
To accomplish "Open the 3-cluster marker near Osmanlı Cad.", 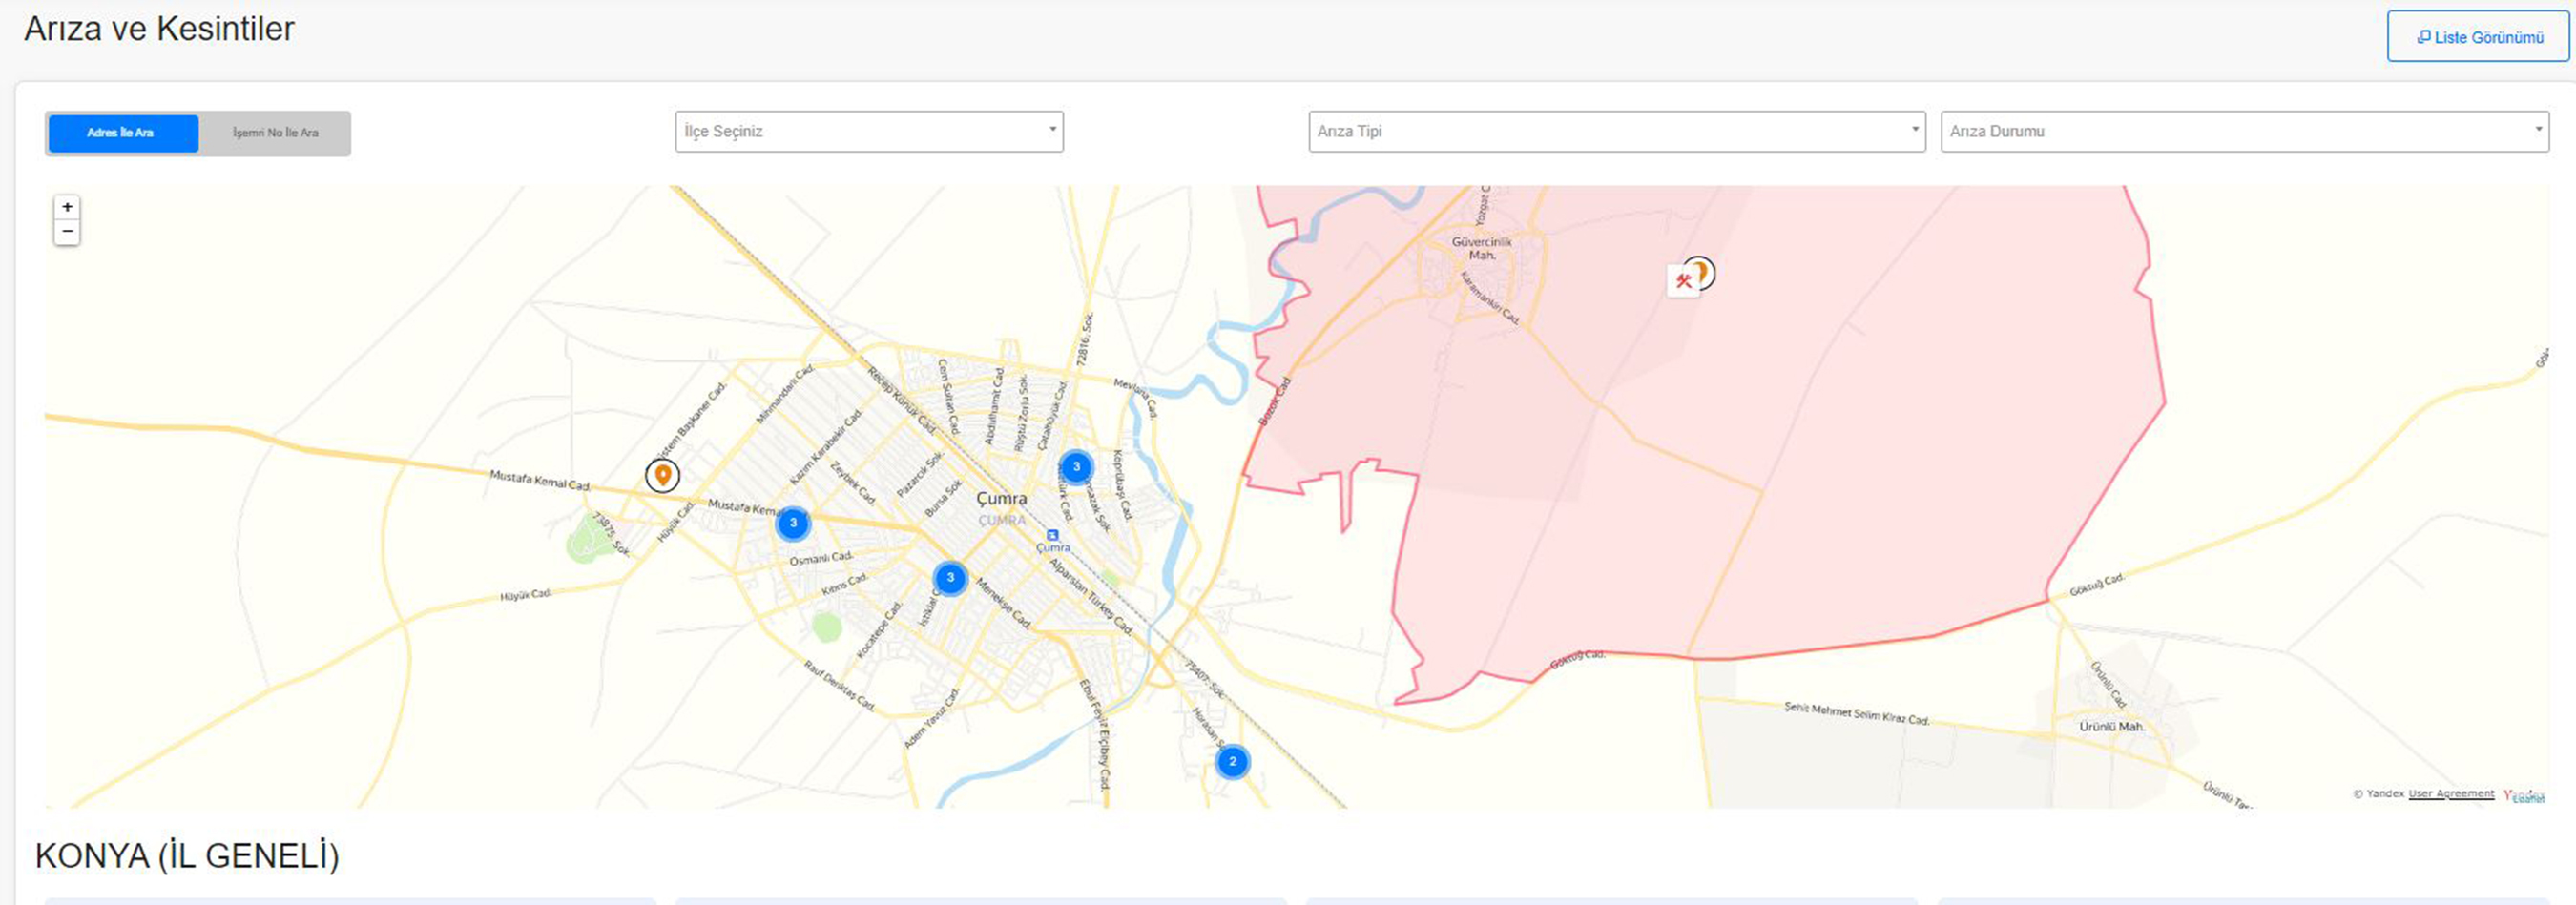I will [793, 523].
